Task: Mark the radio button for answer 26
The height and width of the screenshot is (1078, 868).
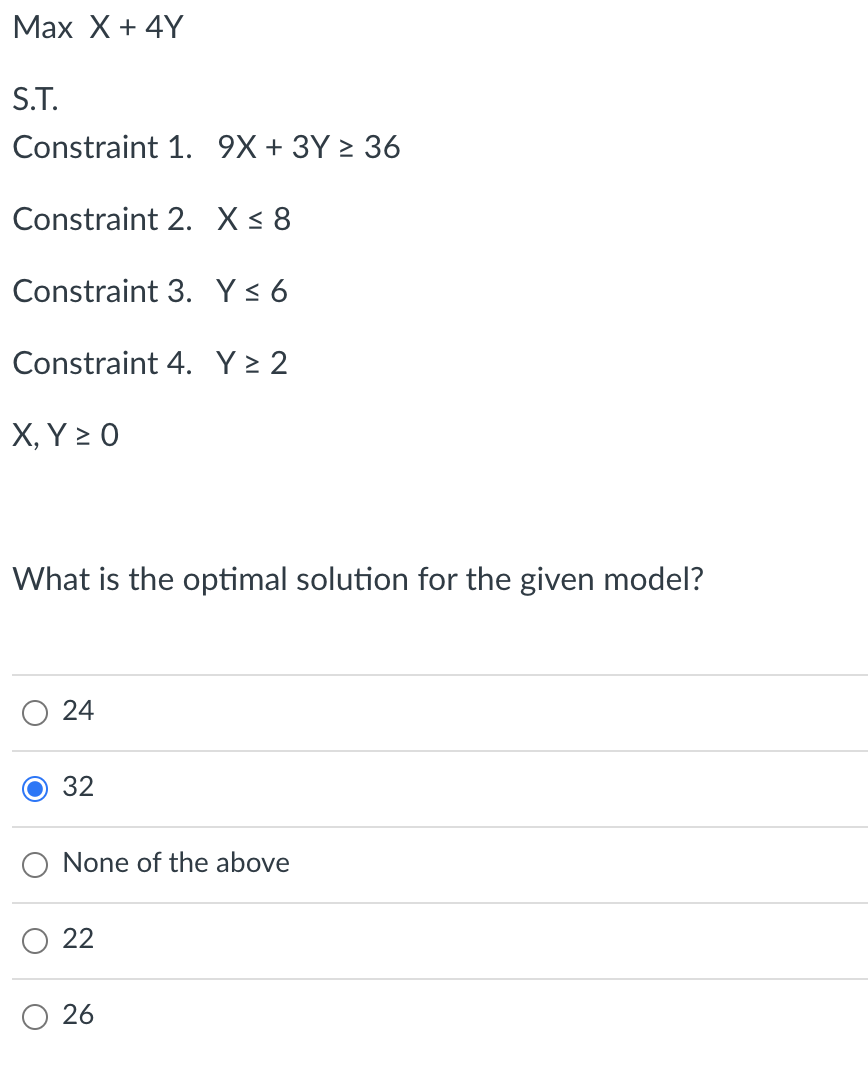Action: 35,1017
